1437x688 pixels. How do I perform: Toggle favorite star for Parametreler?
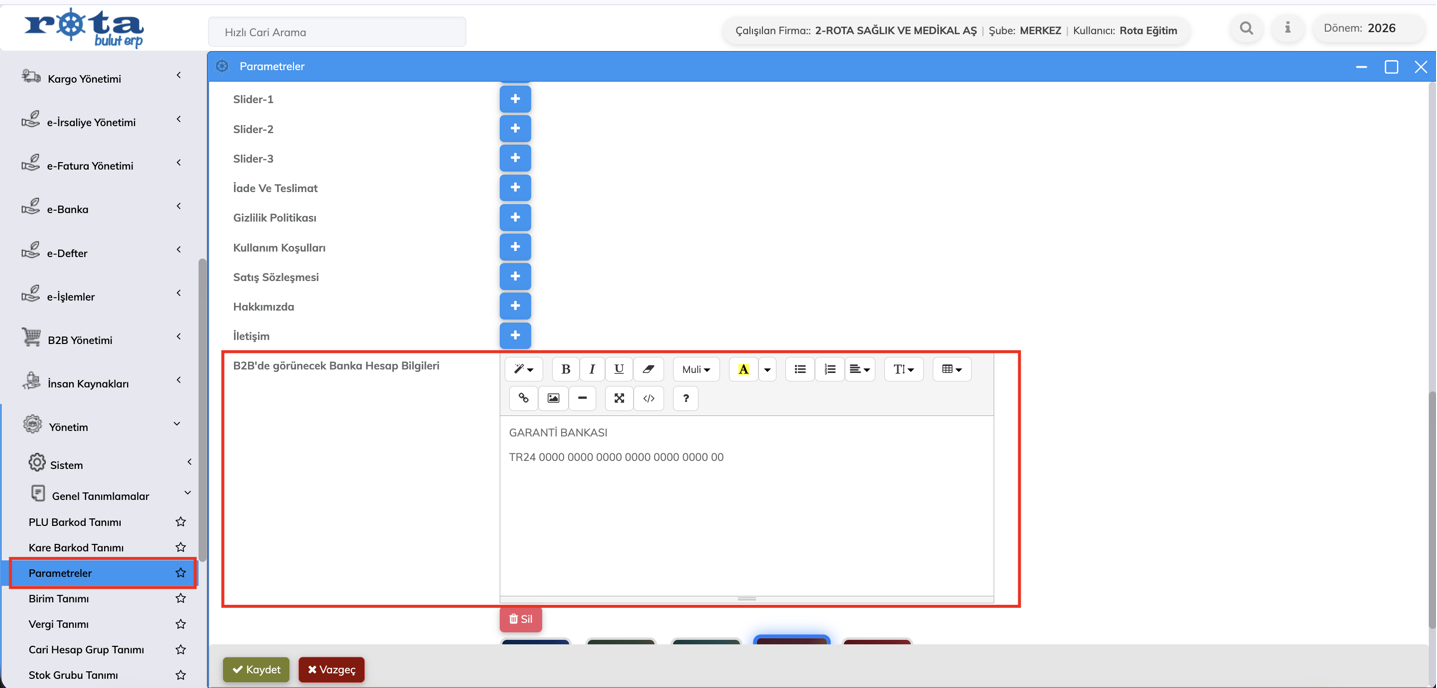click(180, 573)
